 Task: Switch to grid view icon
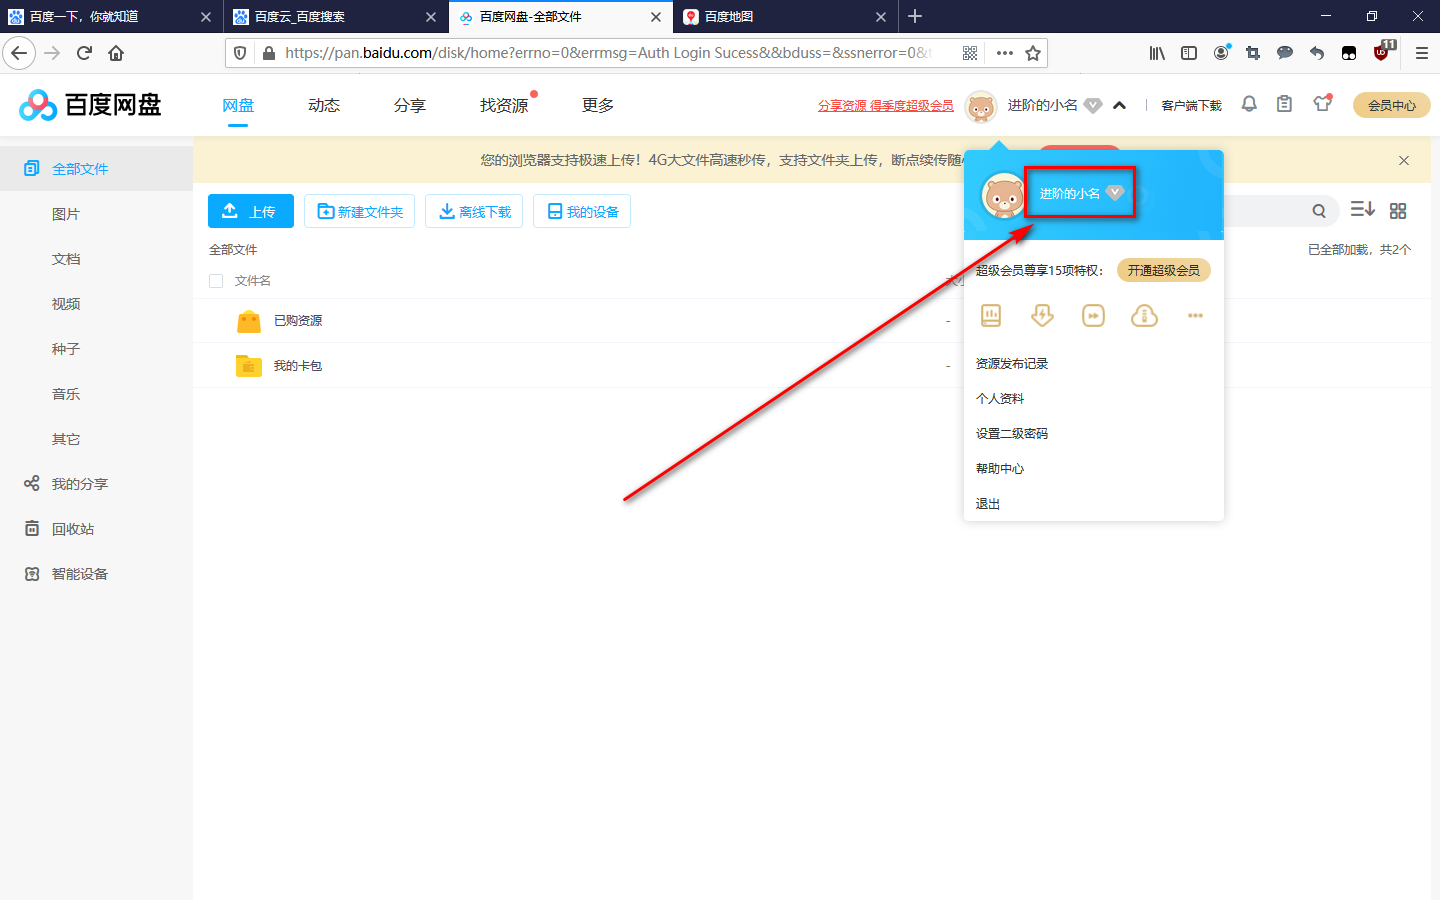click(1398, 211)
